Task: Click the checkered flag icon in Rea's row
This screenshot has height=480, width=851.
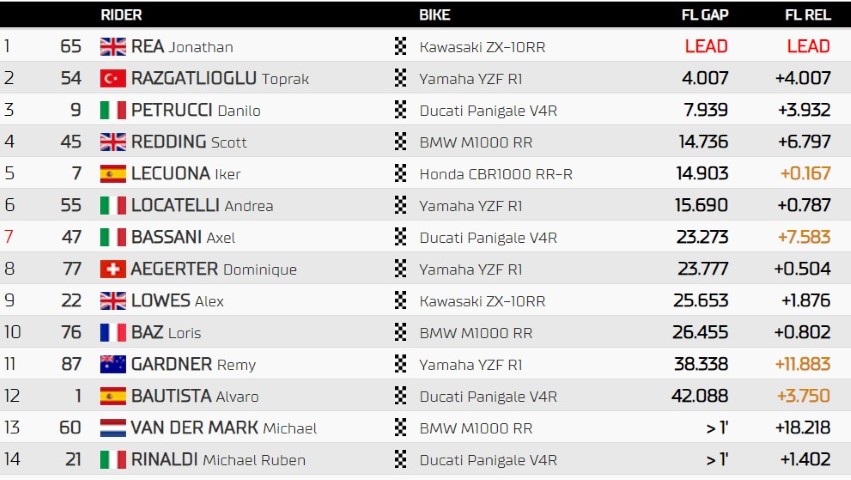Action: coord(401,46)
